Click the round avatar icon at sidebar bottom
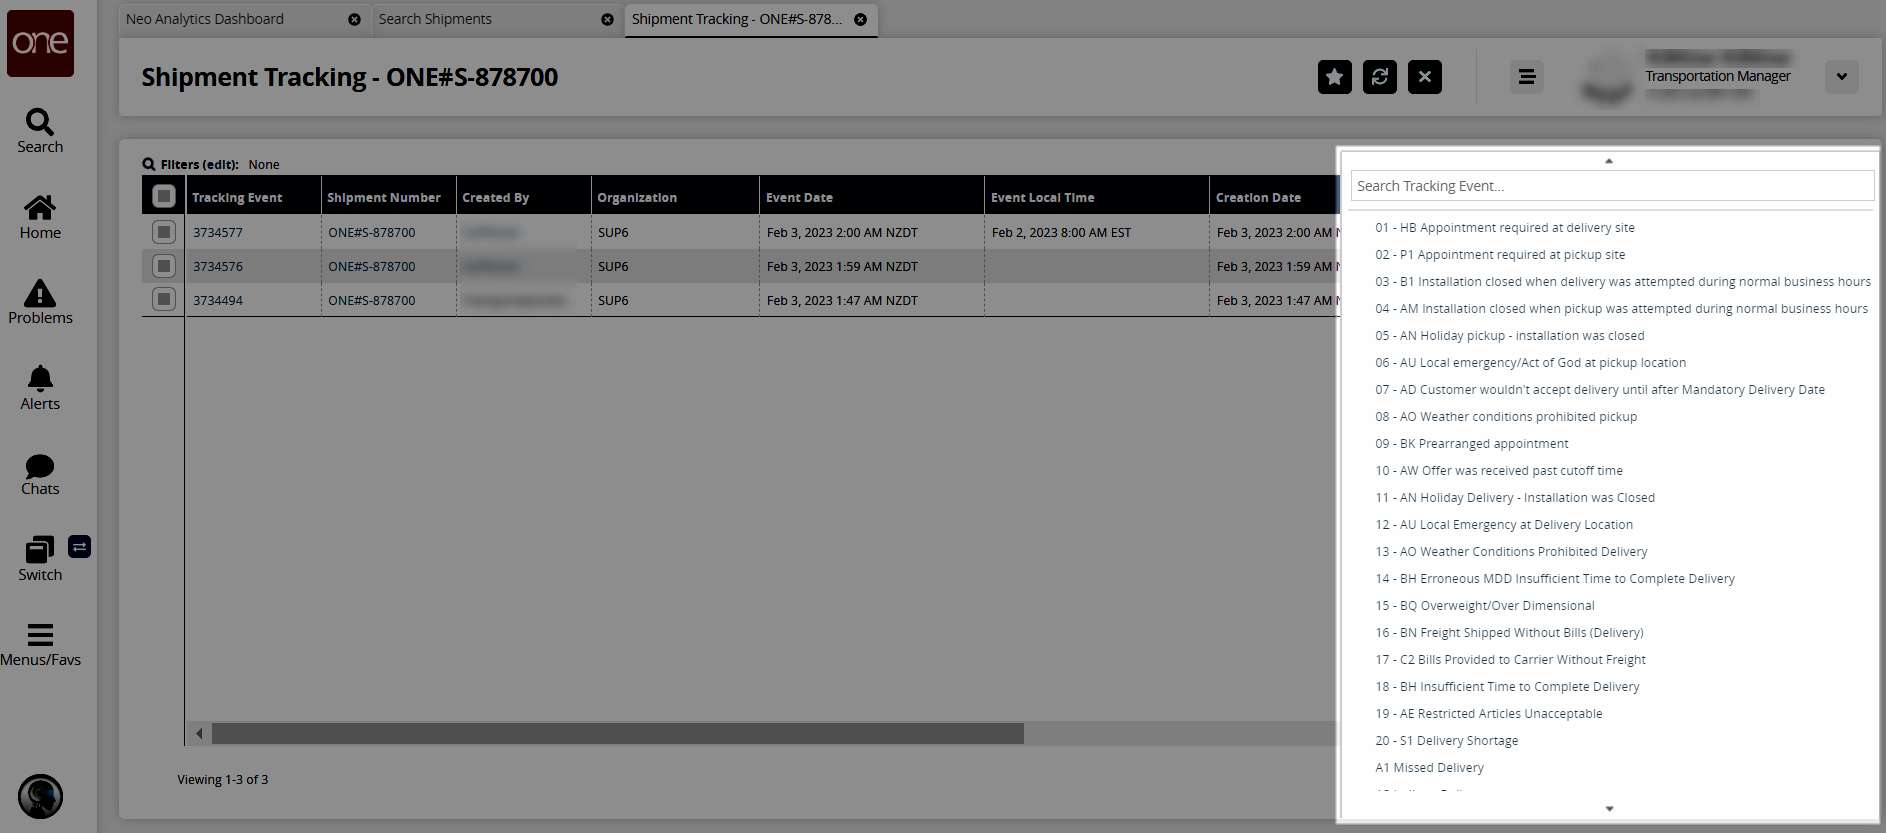The height and width of the screenshot is (833, 1886). (x=40, y=797)
